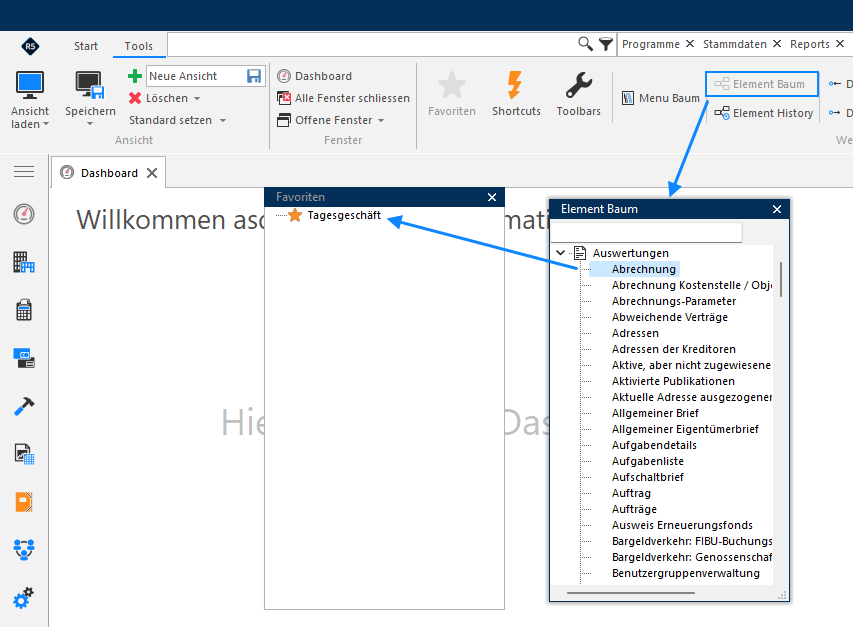Image resolution: width=853 pixels, height=627 pixels.
Task: Click the Stammdaten filter tag
Action: pos(734,44)
